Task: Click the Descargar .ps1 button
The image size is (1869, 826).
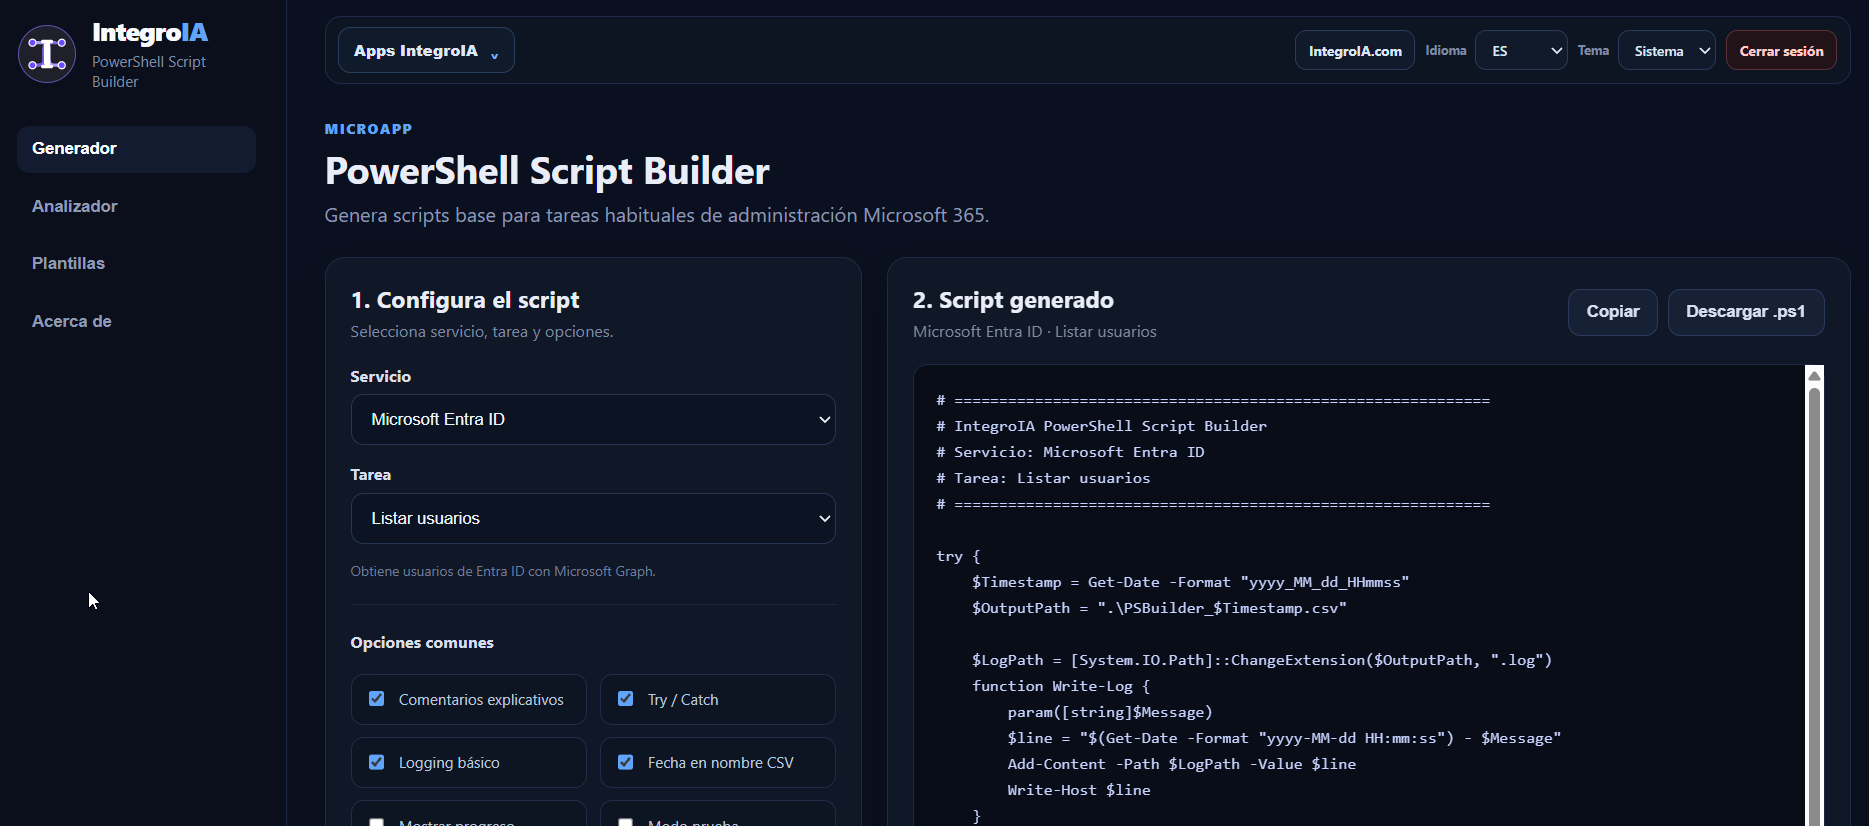Action: 1746,312
